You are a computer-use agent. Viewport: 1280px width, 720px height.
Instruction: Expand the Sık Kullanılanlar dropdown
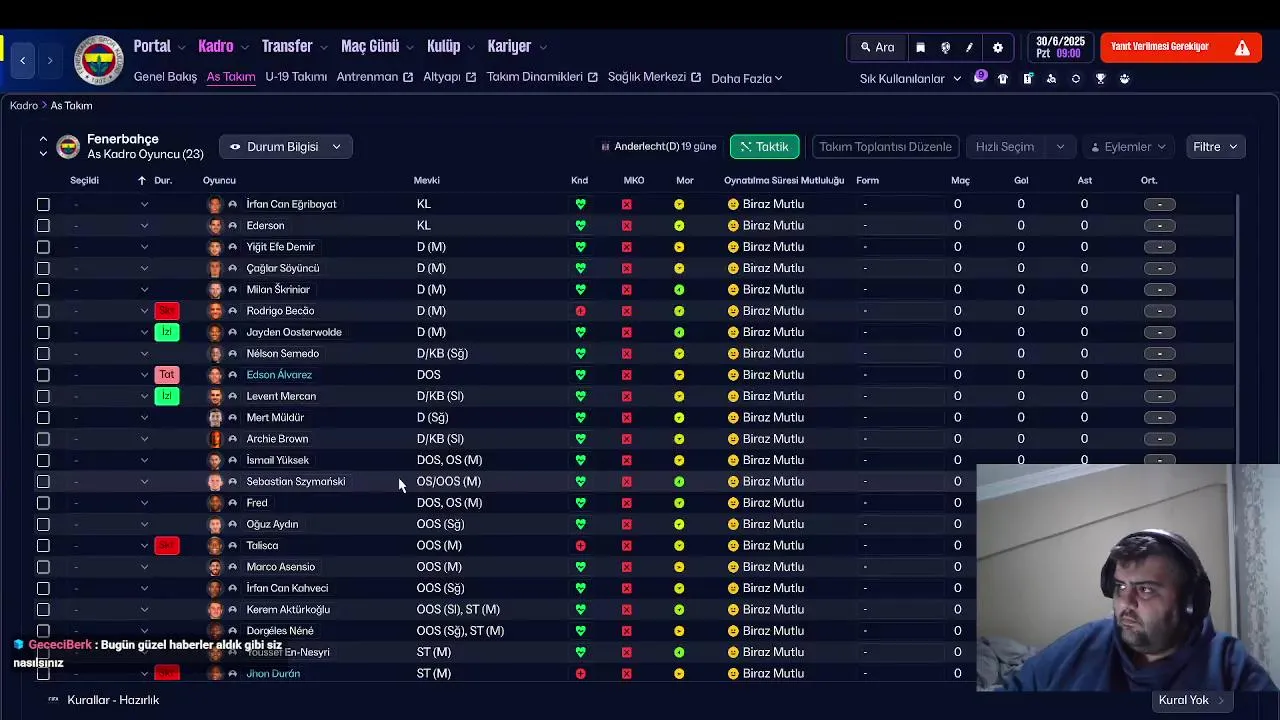click(x=910, y=78)
